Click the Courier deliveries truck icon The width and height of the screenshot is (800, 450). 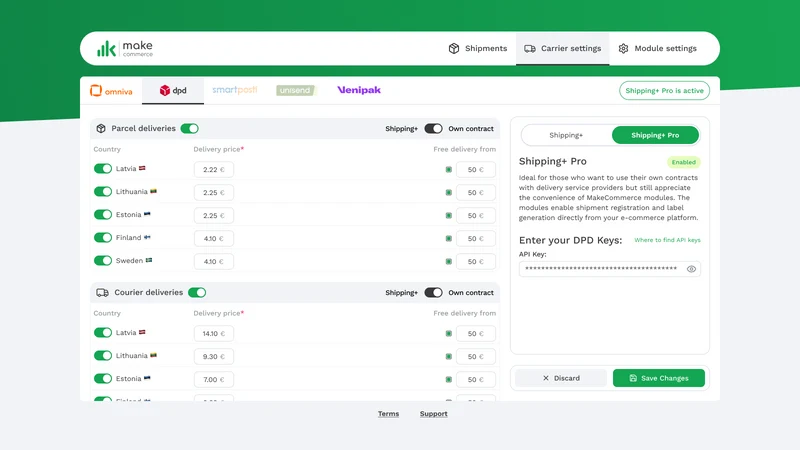click(x=102, y=292)
